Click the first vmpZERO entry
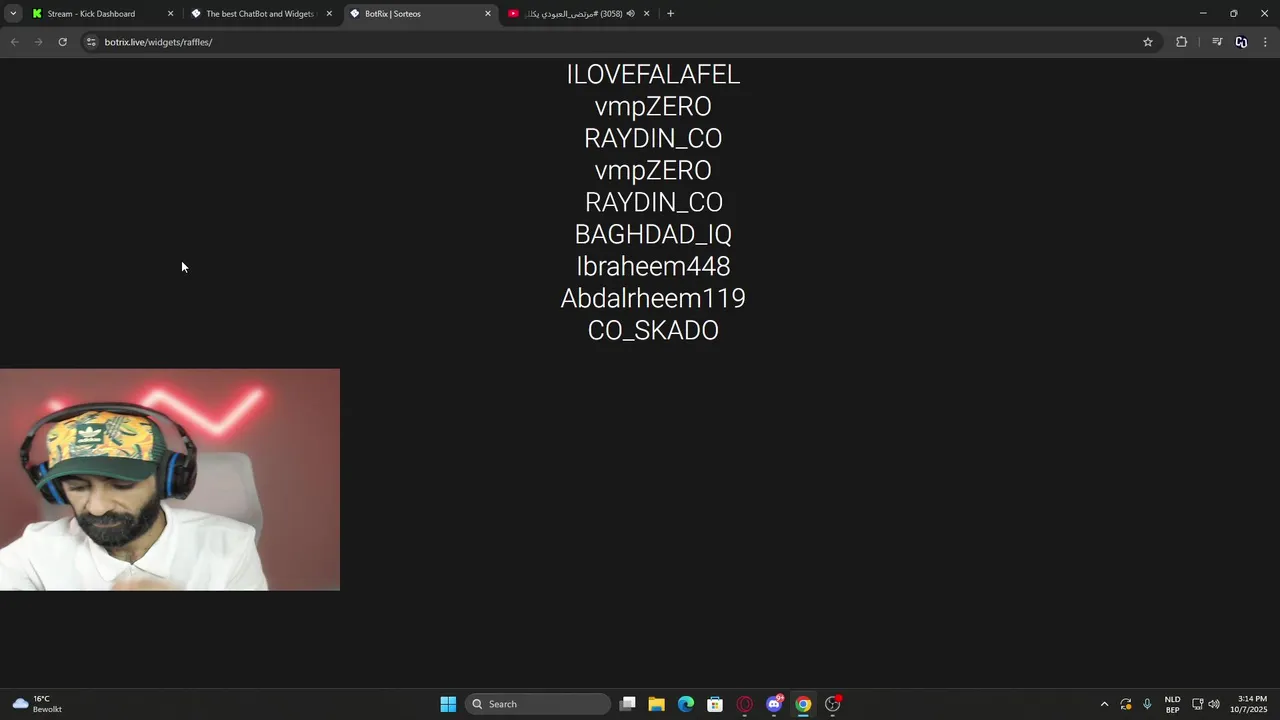The image size is (1280, 720). click(x=653, y=107)
